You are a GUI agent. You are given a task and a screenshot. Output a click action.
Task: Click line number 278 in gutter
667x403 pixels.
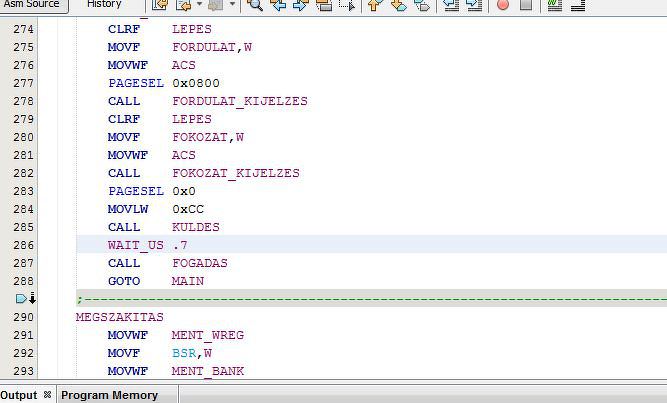[x=23, y=101]
